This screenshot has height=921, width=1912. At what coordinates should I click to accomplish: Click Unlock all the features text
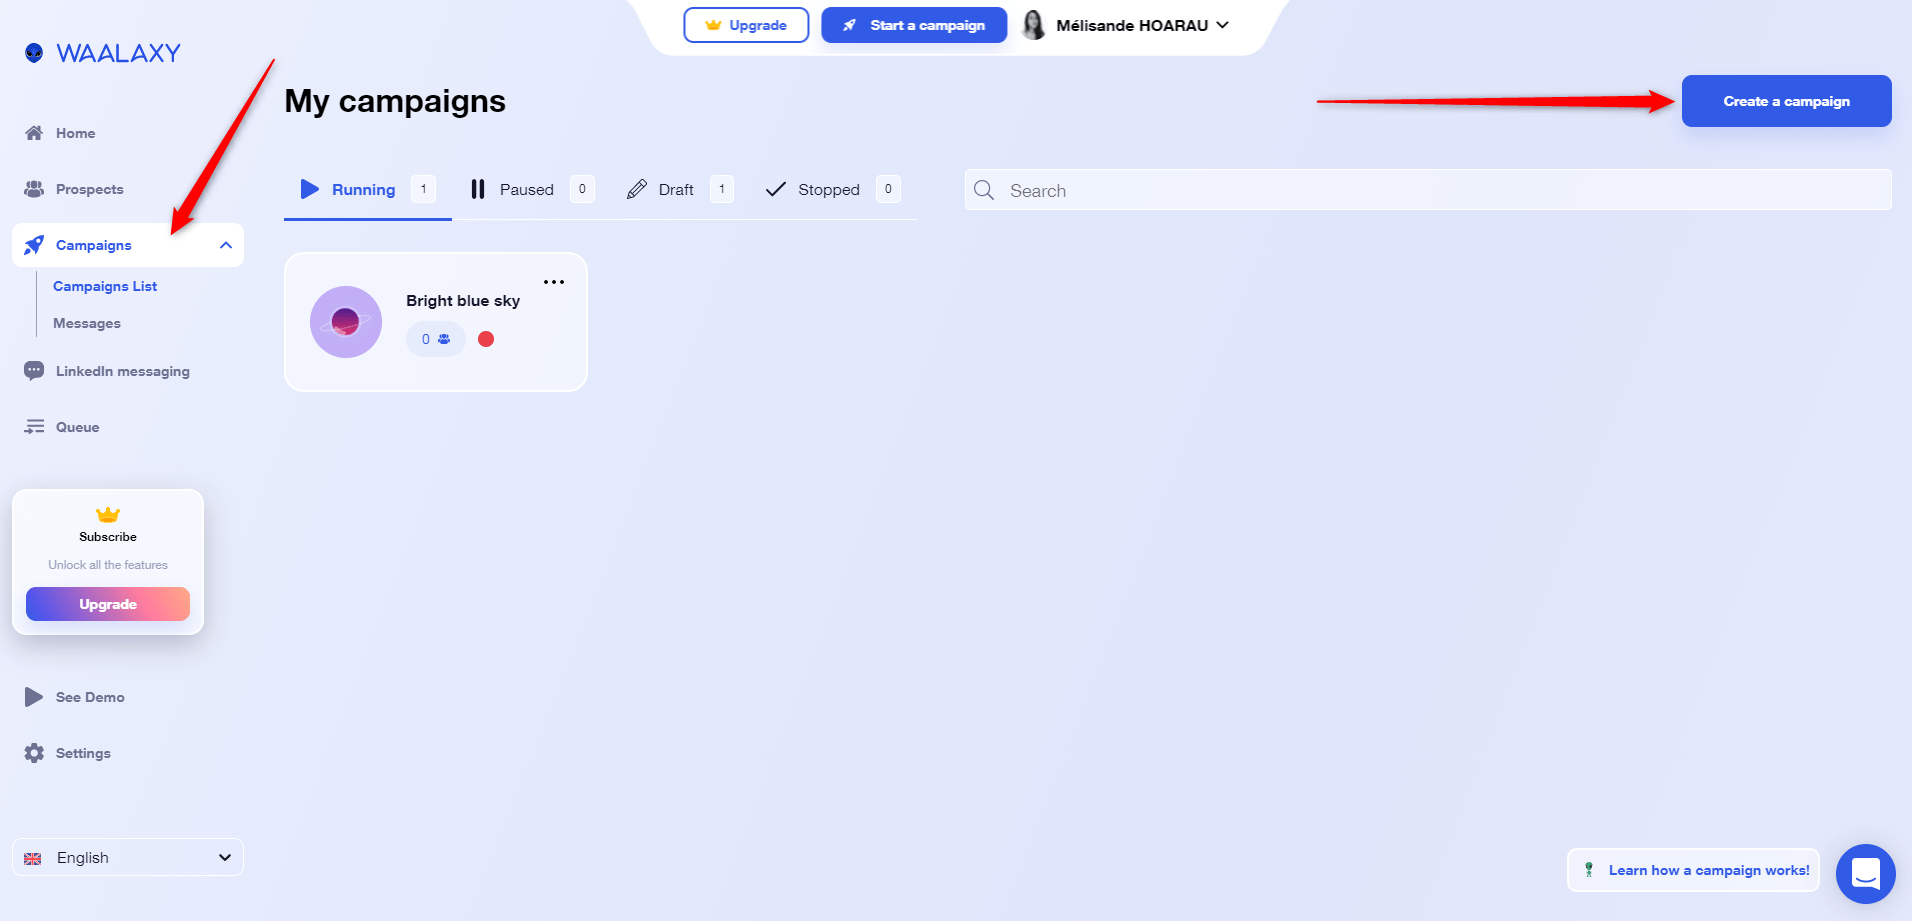tap(108, 565)
